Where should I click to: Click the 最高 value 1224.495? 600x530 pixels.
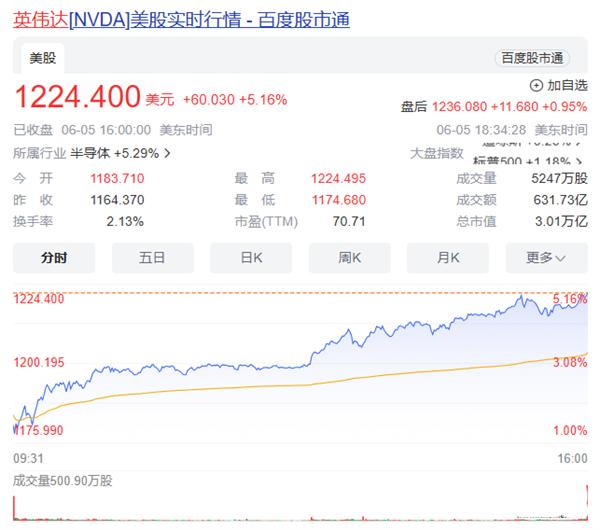[x=338, y=178]
